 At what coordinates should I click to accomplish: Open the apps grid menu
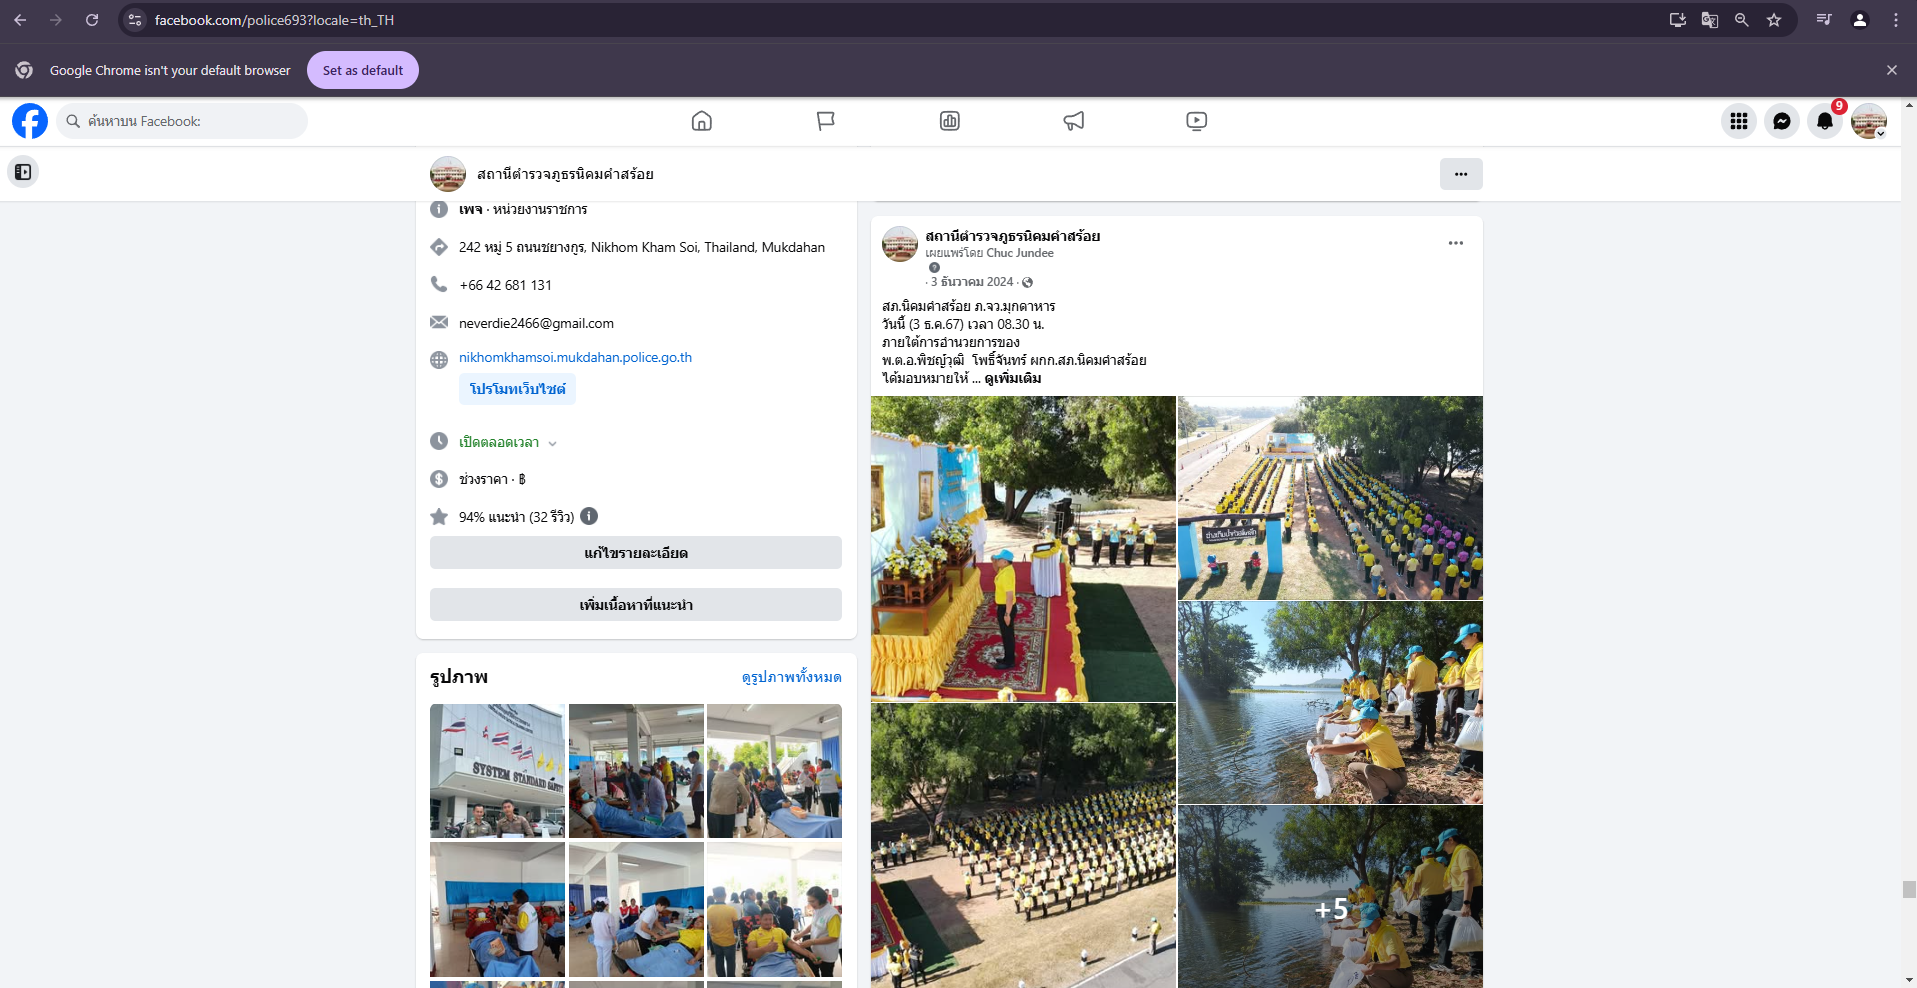[x=1738, y=121]
